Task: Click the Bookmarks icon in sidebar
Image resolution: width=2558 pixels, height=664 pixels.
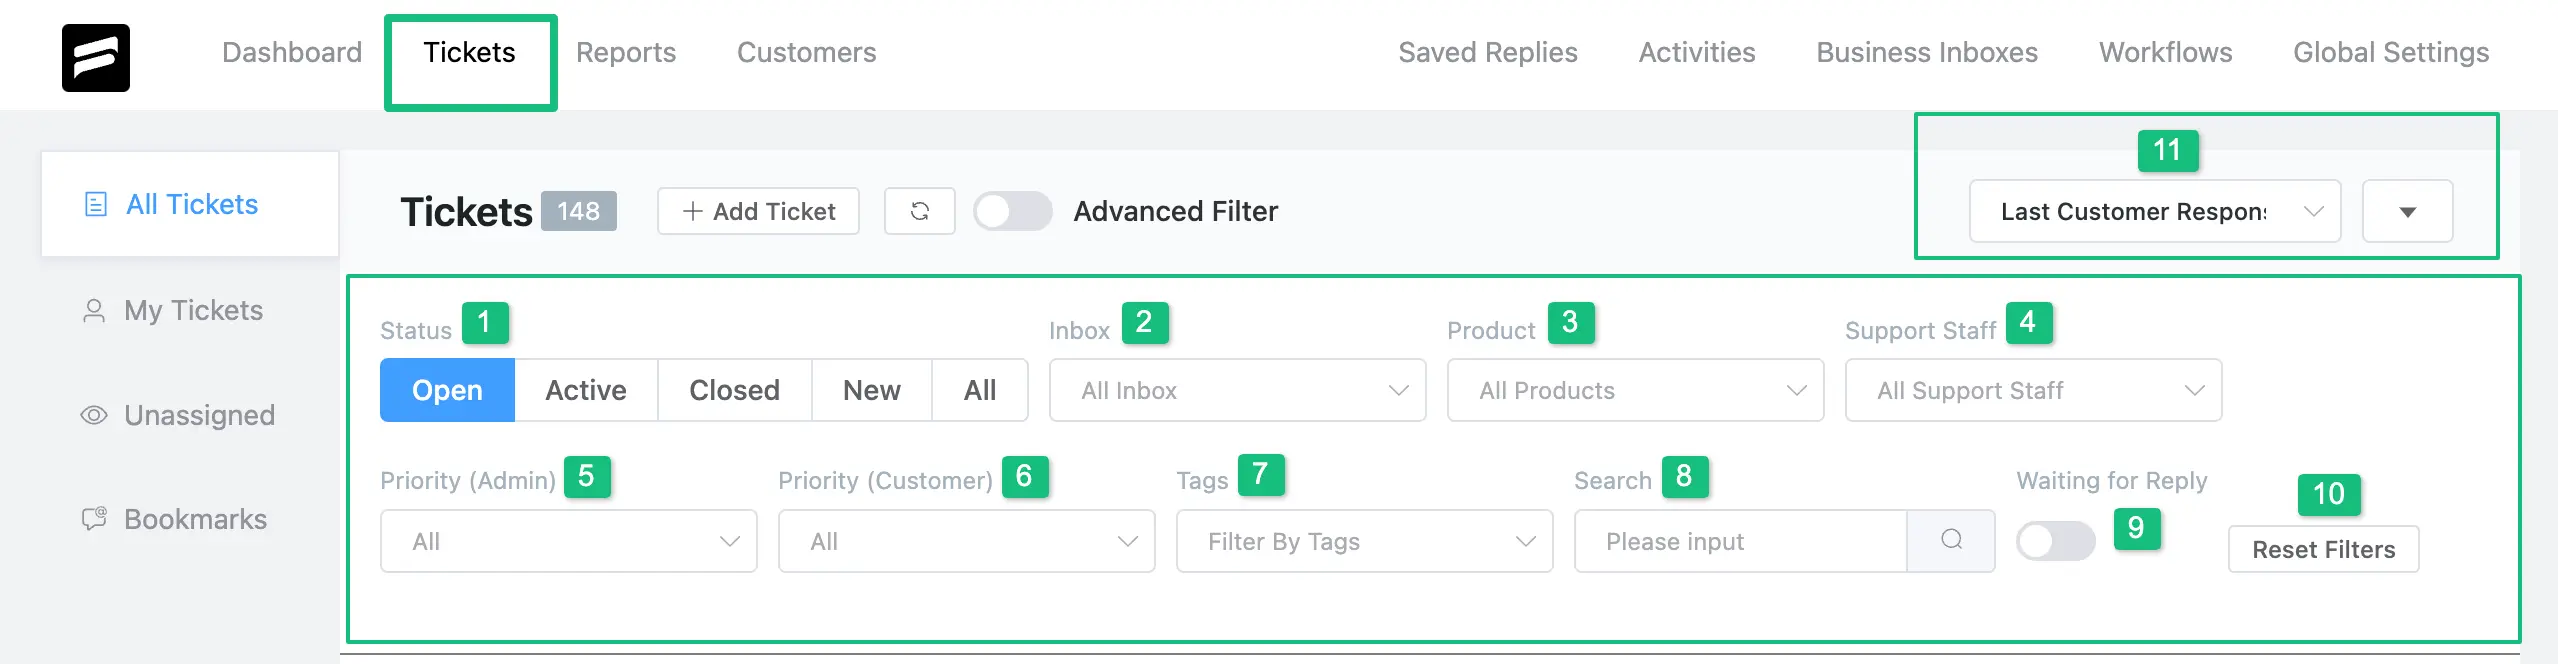Action: (x=94, y=519)
